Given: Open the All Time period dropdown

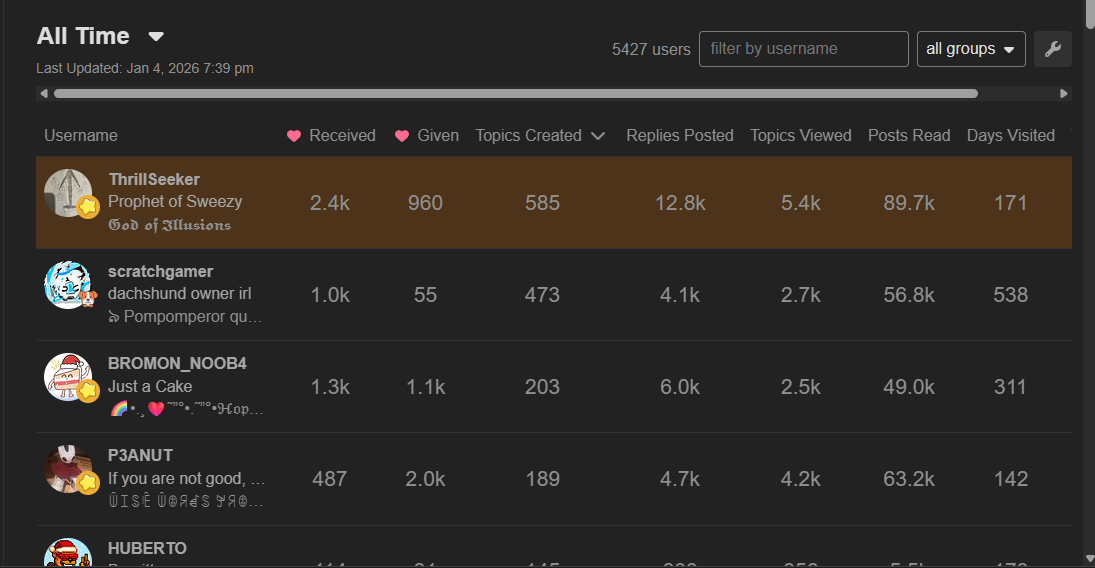Looking at the screenshot, I should point(99,37).
